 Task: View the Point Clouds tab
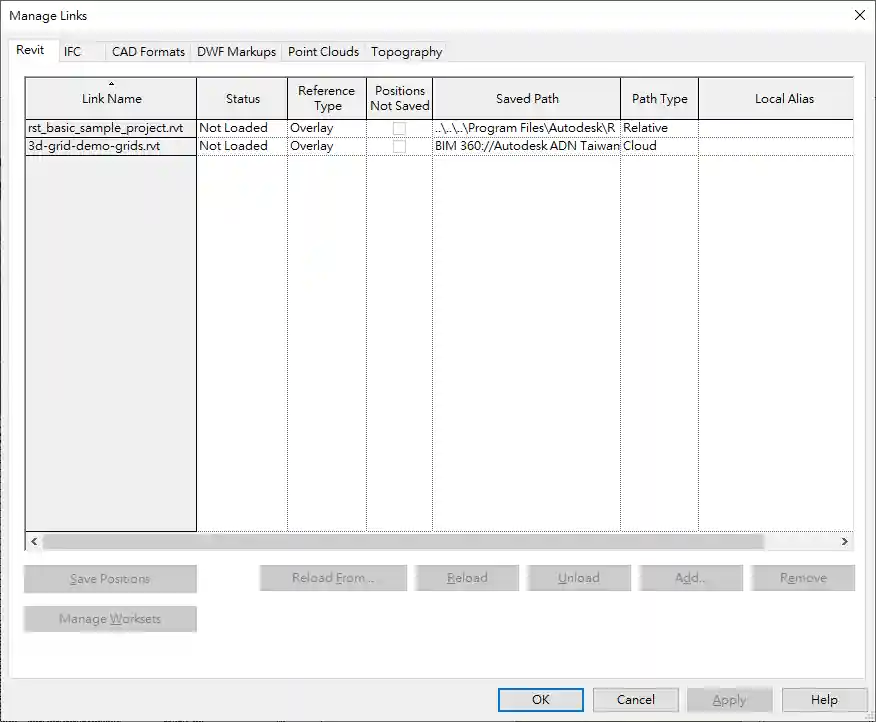tap(323, 51)
